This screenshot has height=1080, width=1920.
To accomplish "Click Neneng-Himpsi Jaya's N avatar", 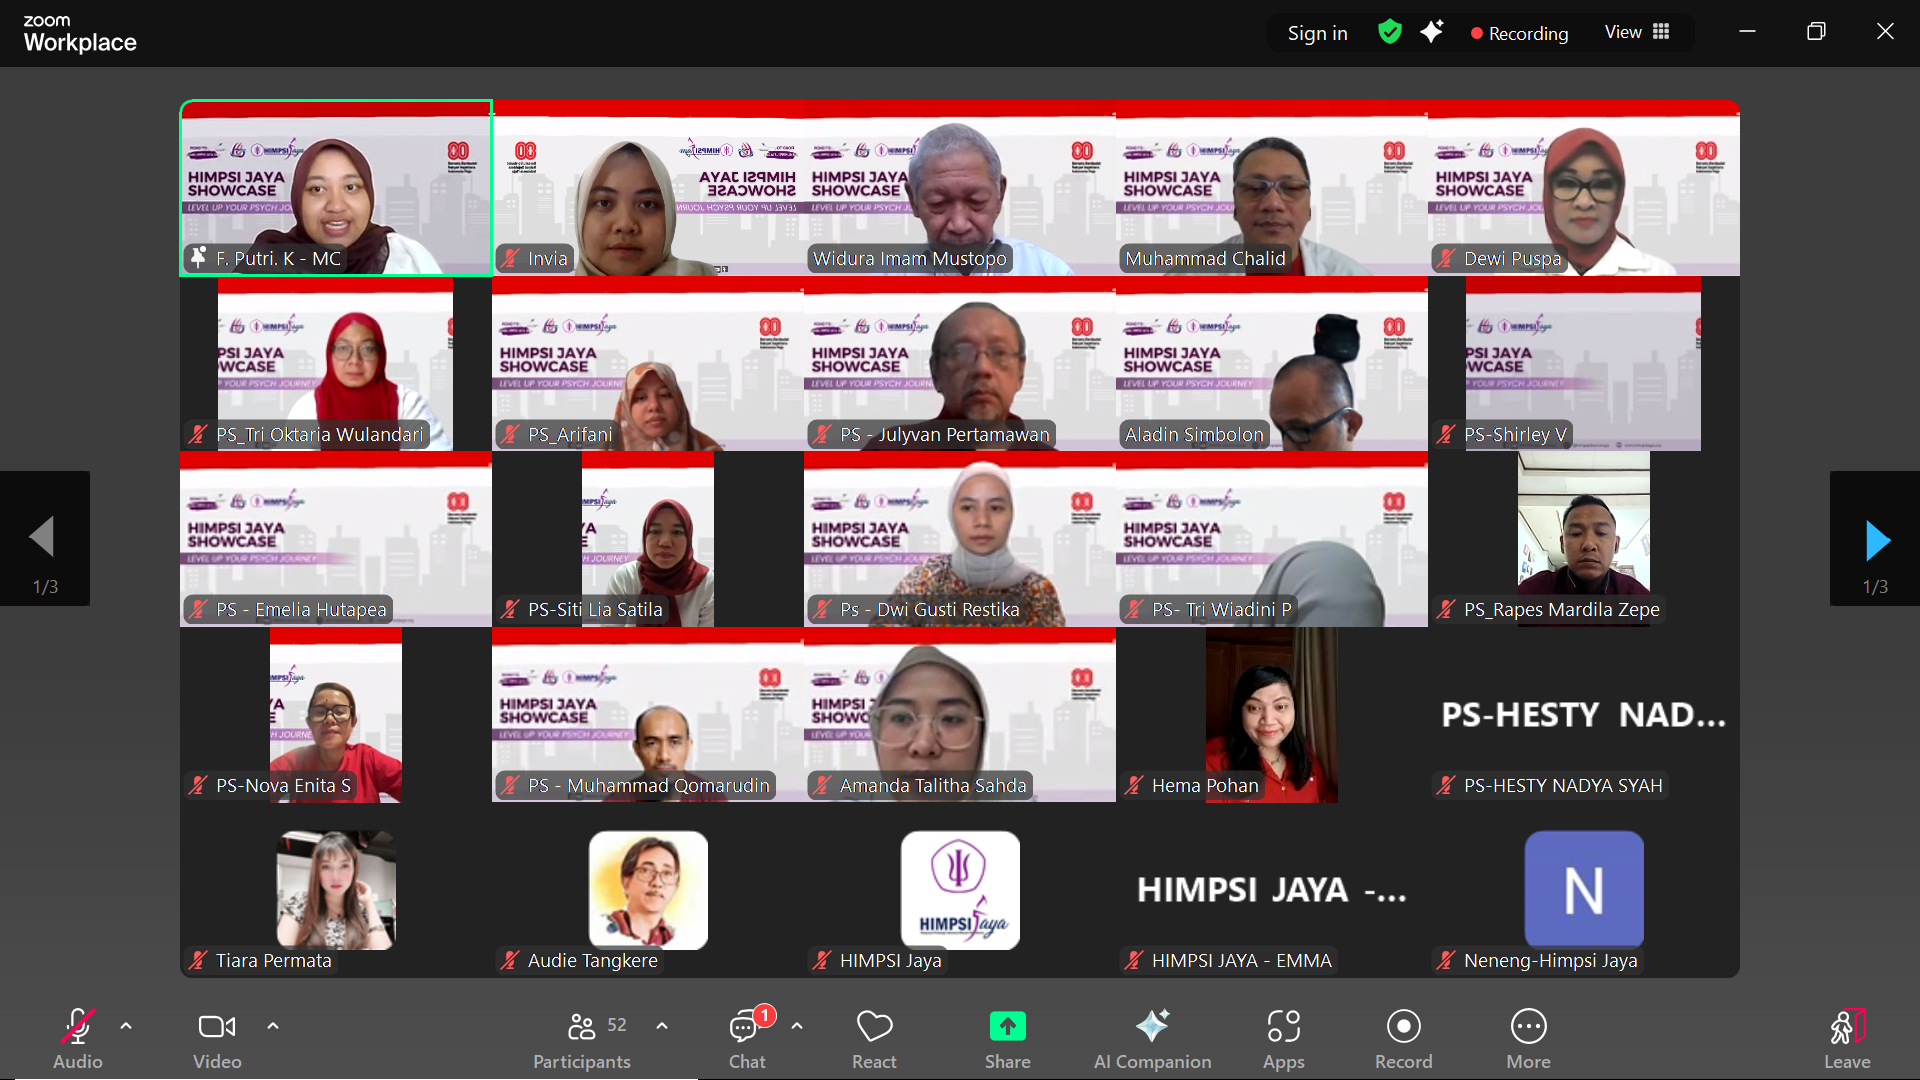I will (1584, 890).
